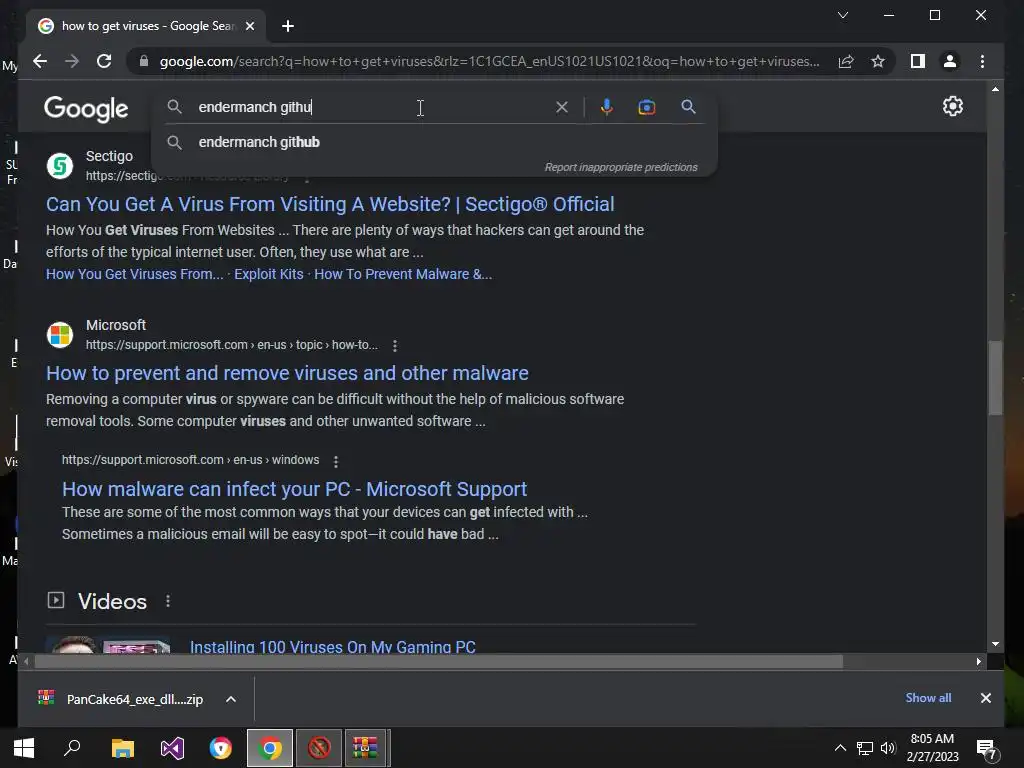Viewport: 1024px width, 768px height.
Task: Open 'How malware can infect your PC' result
Action: 295,489
